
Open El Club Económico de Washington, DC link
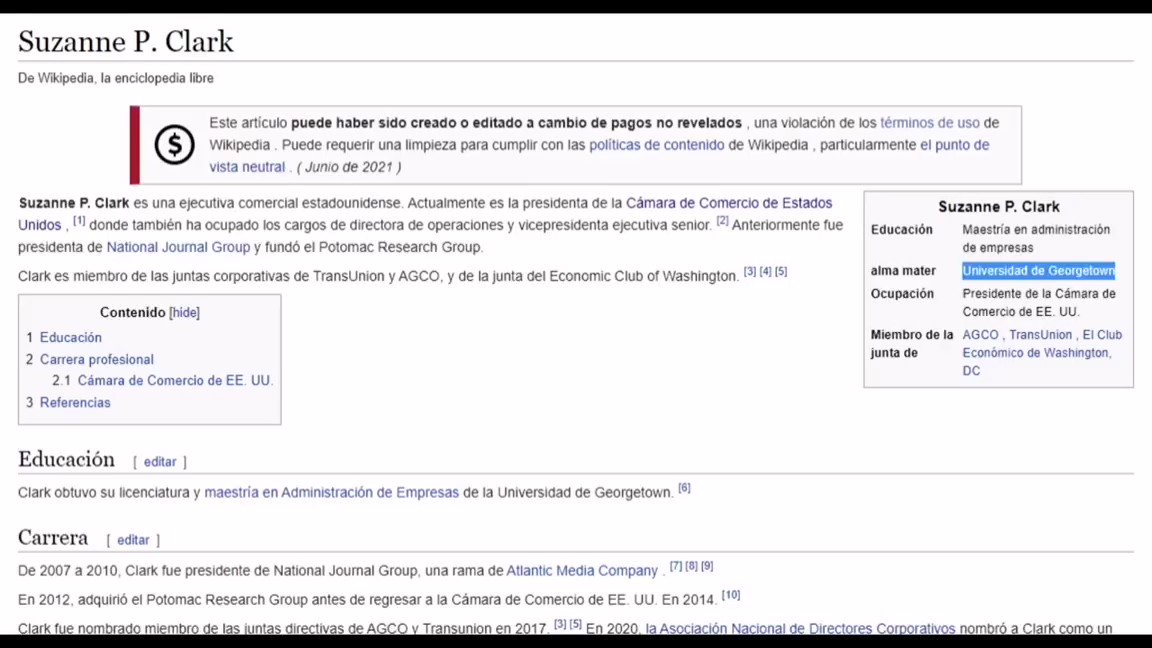click(1042, 353)
